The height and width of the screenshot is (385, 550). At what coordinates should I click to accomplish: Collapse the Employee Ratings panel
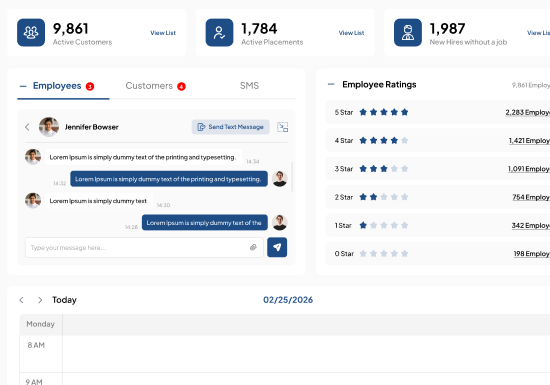pyautogui.click(x=331, y=84)
